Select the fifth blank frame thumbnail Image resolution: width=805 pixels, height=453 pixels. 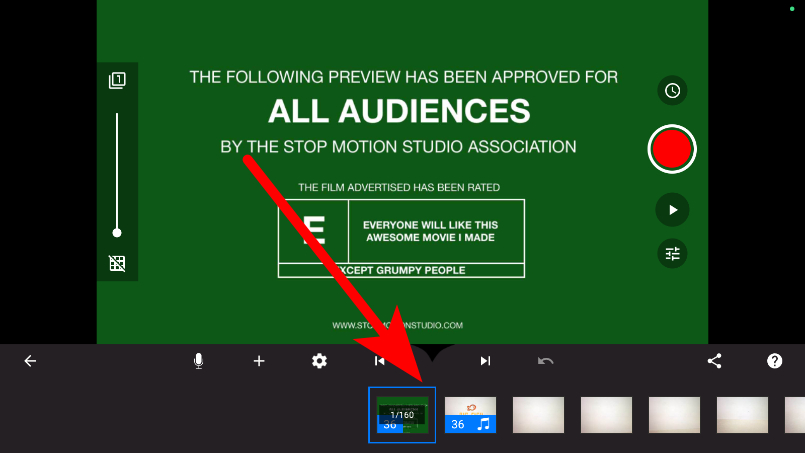coord(674,415)
